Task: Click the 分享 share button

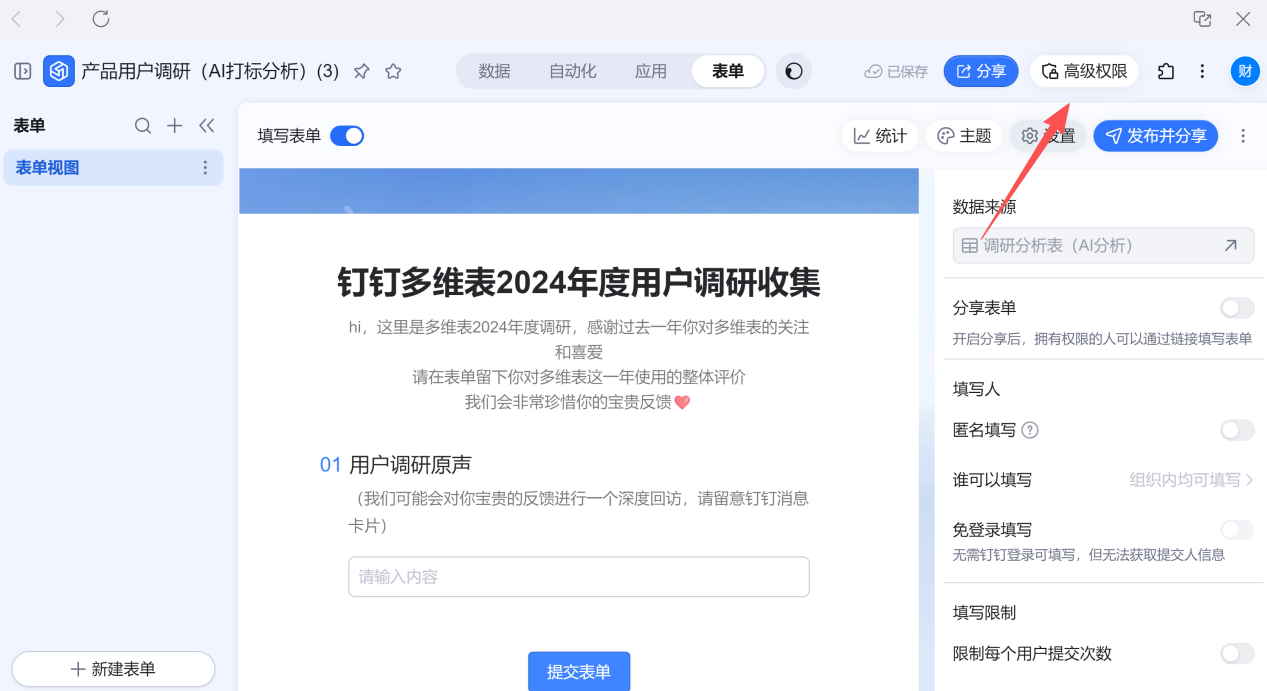Action: (x=981, y=71)
